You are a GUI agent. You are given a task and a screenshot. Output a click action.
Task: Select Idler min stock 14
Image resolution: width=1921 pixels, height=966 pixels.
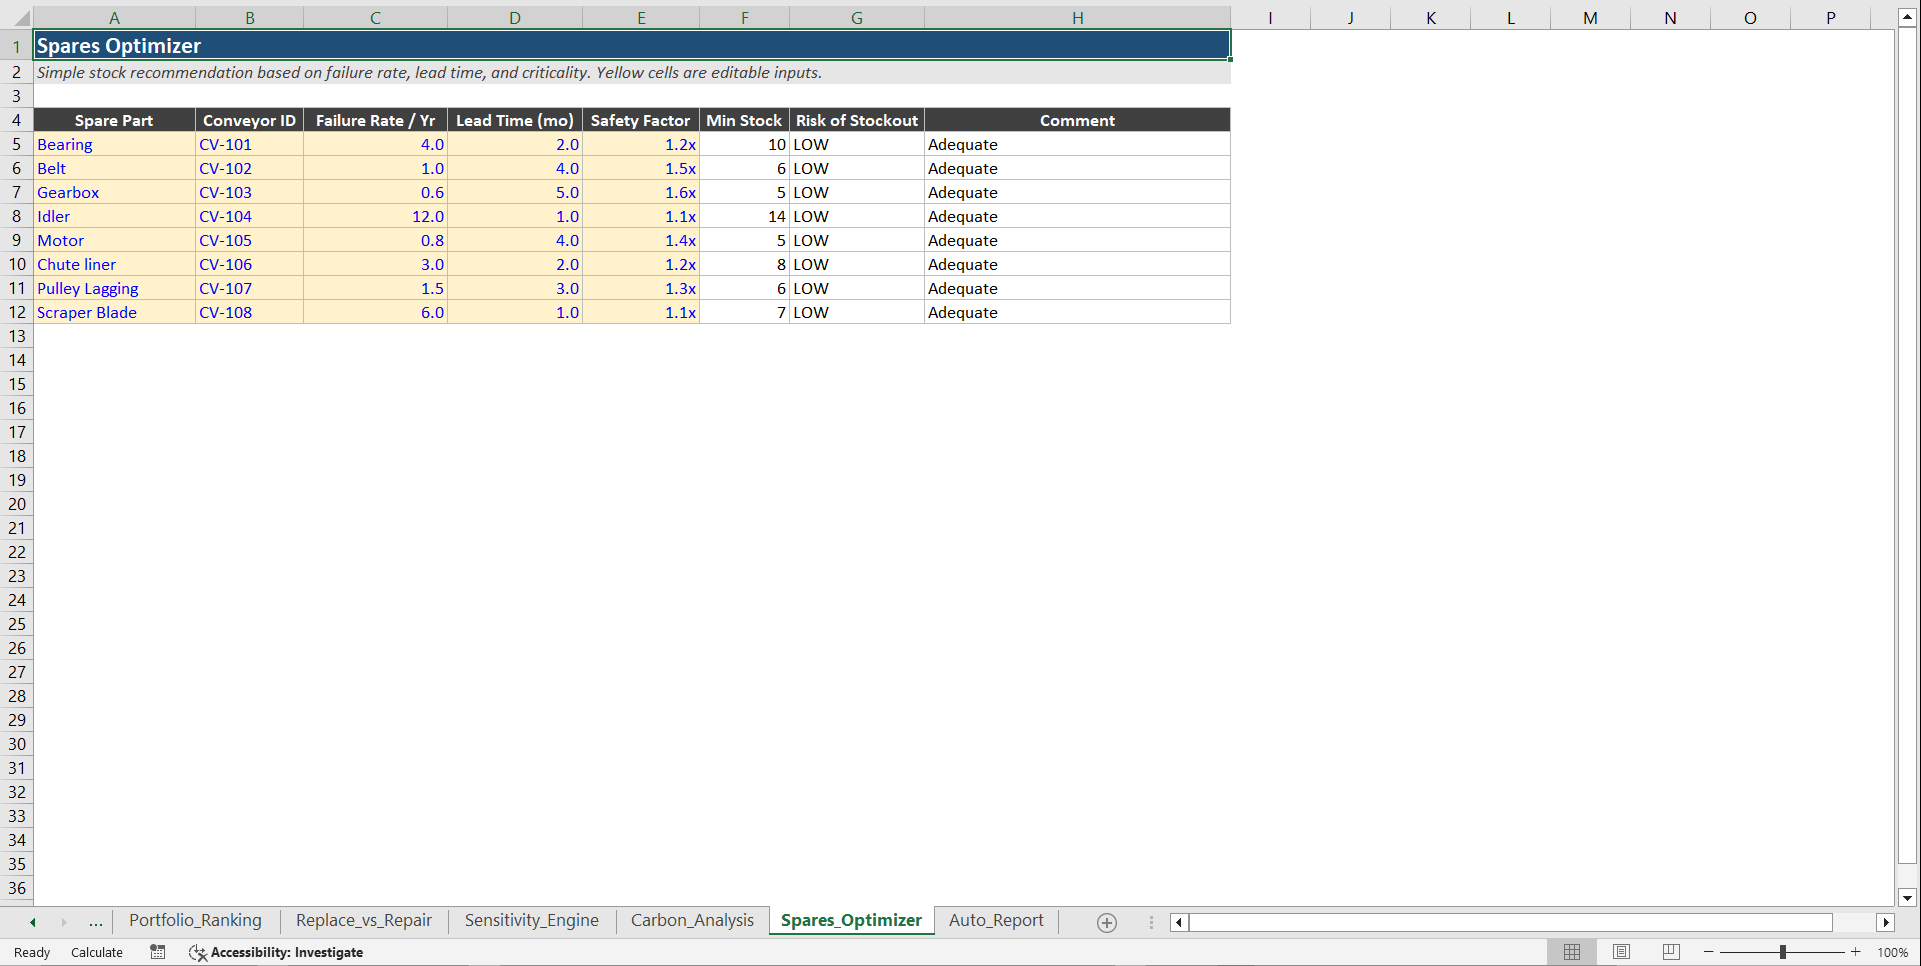(x=744, y=216)
